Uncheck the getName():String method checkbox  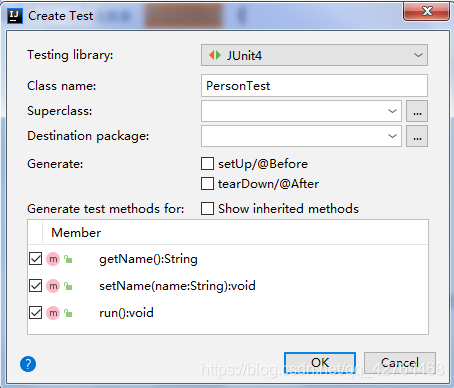click(x=35, y=259)
